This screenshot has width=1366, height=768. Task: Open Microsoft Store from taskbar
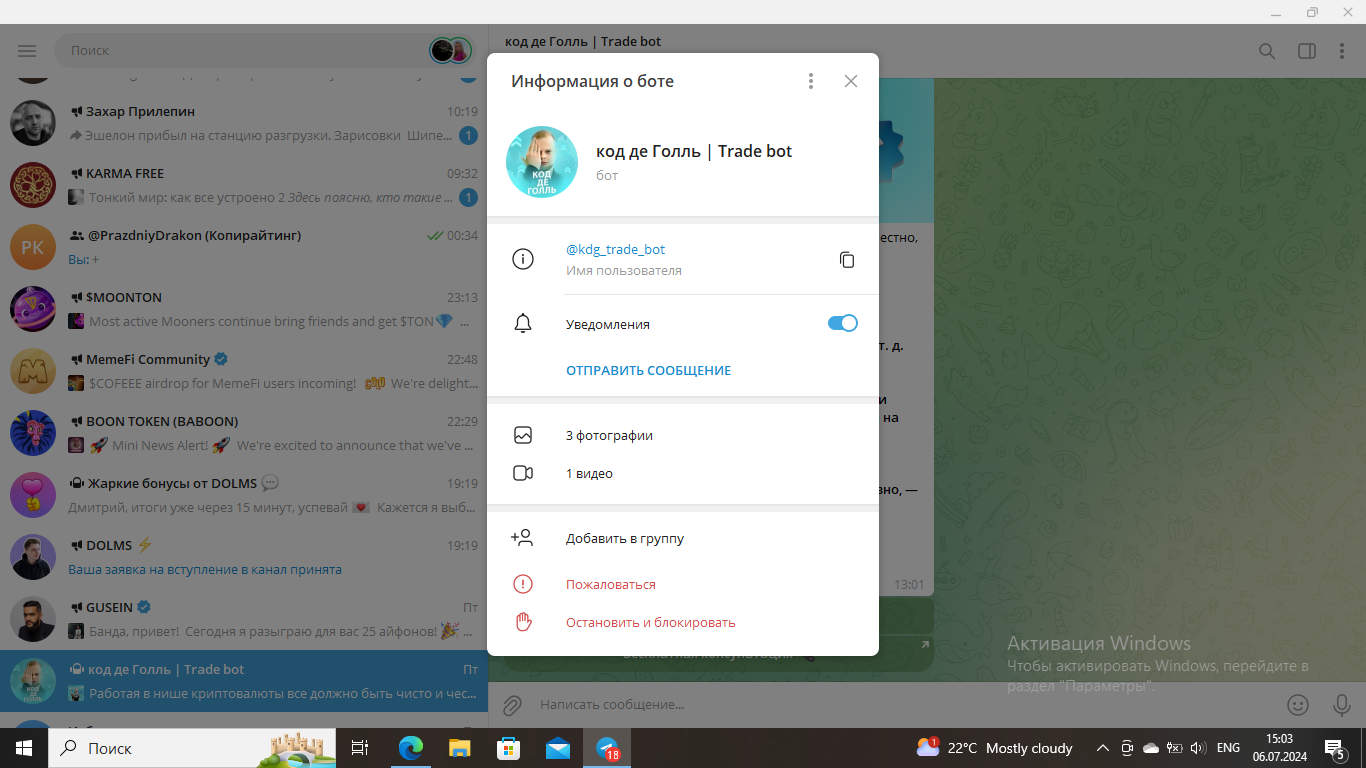tap(508, 748)
